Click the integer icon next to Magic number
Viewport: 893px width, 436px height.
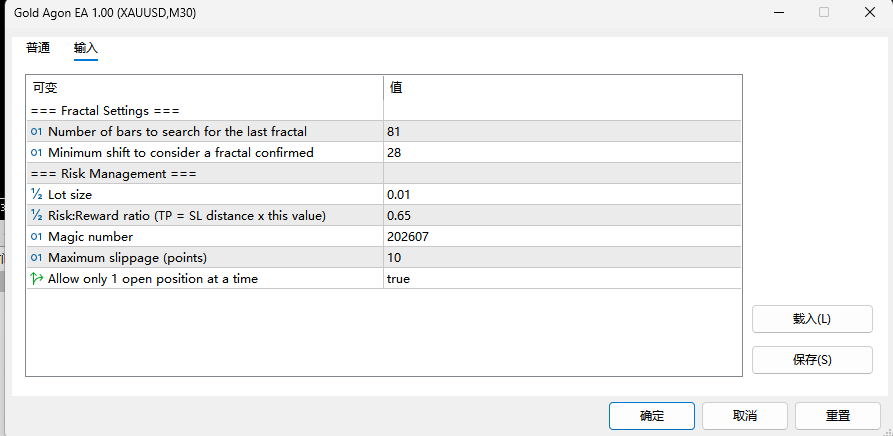[x=36, y=237]
